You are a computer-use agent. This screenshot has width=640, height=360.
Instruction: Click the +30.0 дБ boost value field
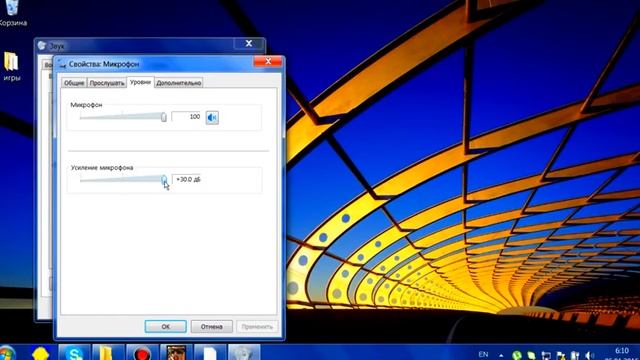coord(186,179)
